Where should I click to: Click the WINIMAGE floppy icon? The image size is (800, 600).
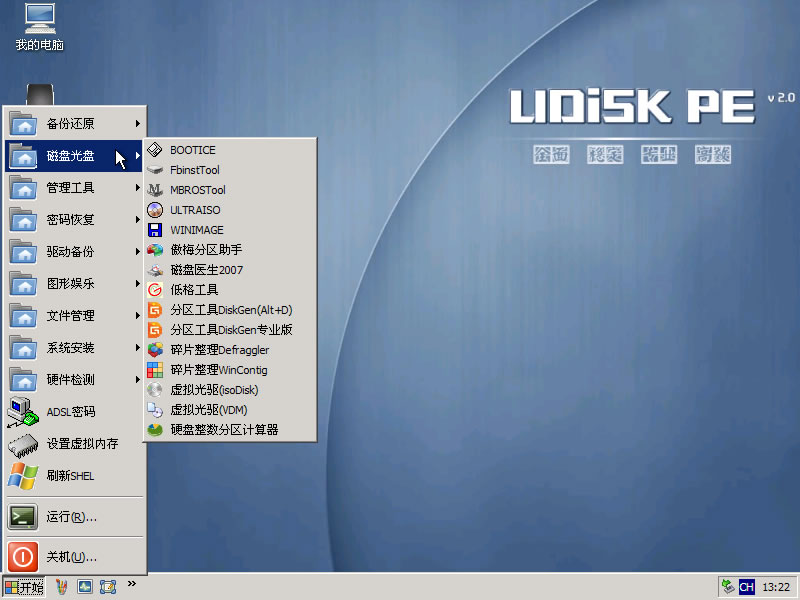coord(155,230)
